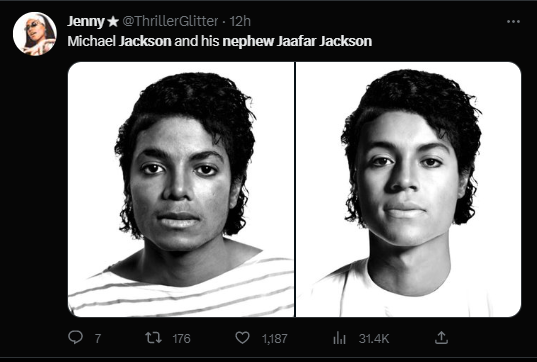Image resolution: width=537 pixels, height=362 pixels.
Task: Click the display name Jenny
Action: pos(86,21)
